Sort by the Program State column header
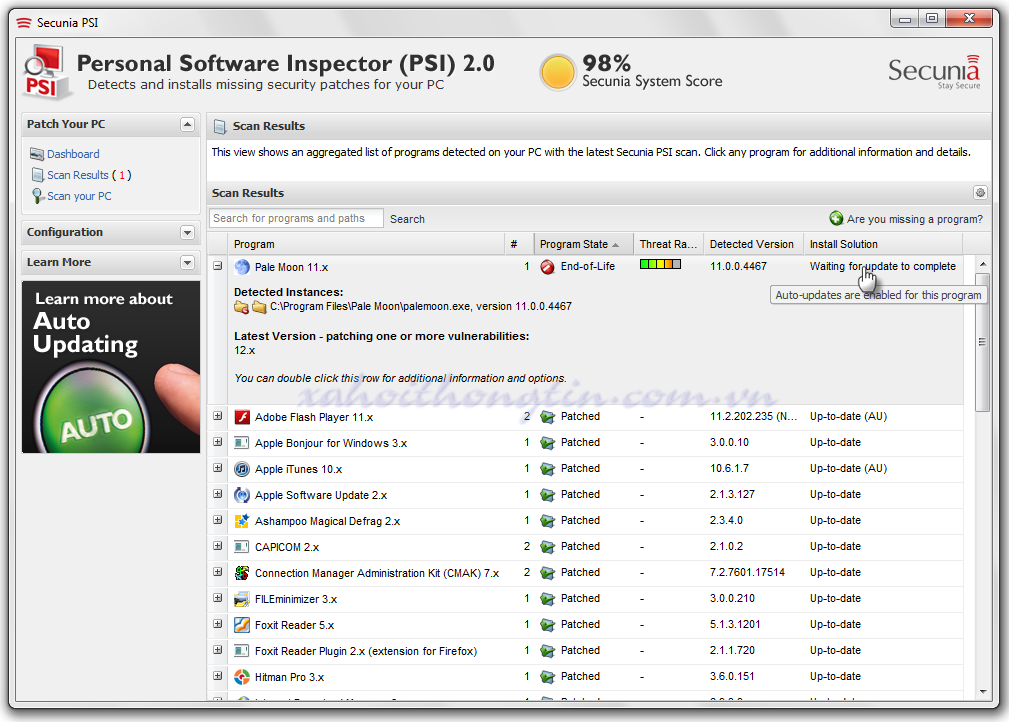Image resolution: width=1009 pixels, height=722 pixels. pos(584,245)
